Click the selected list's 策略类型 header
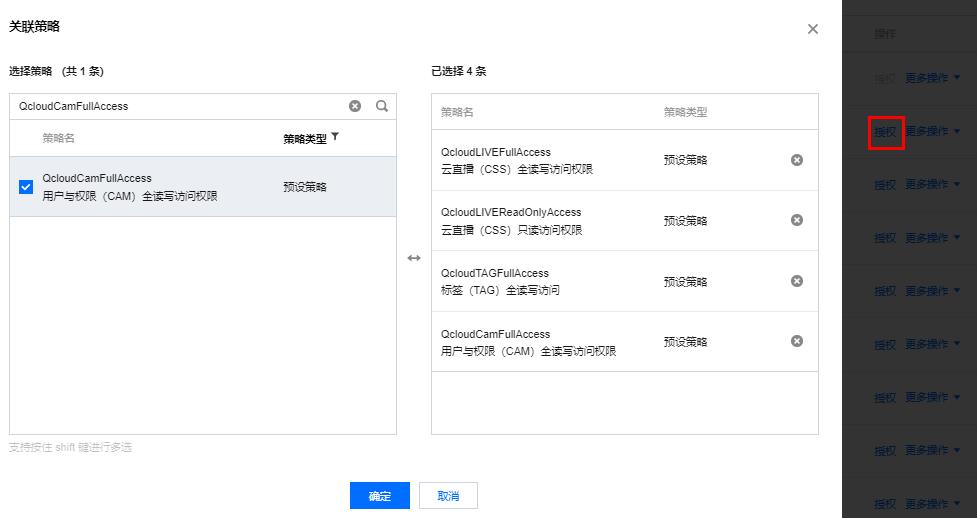The image size is (977, 518). pos(685,112)
